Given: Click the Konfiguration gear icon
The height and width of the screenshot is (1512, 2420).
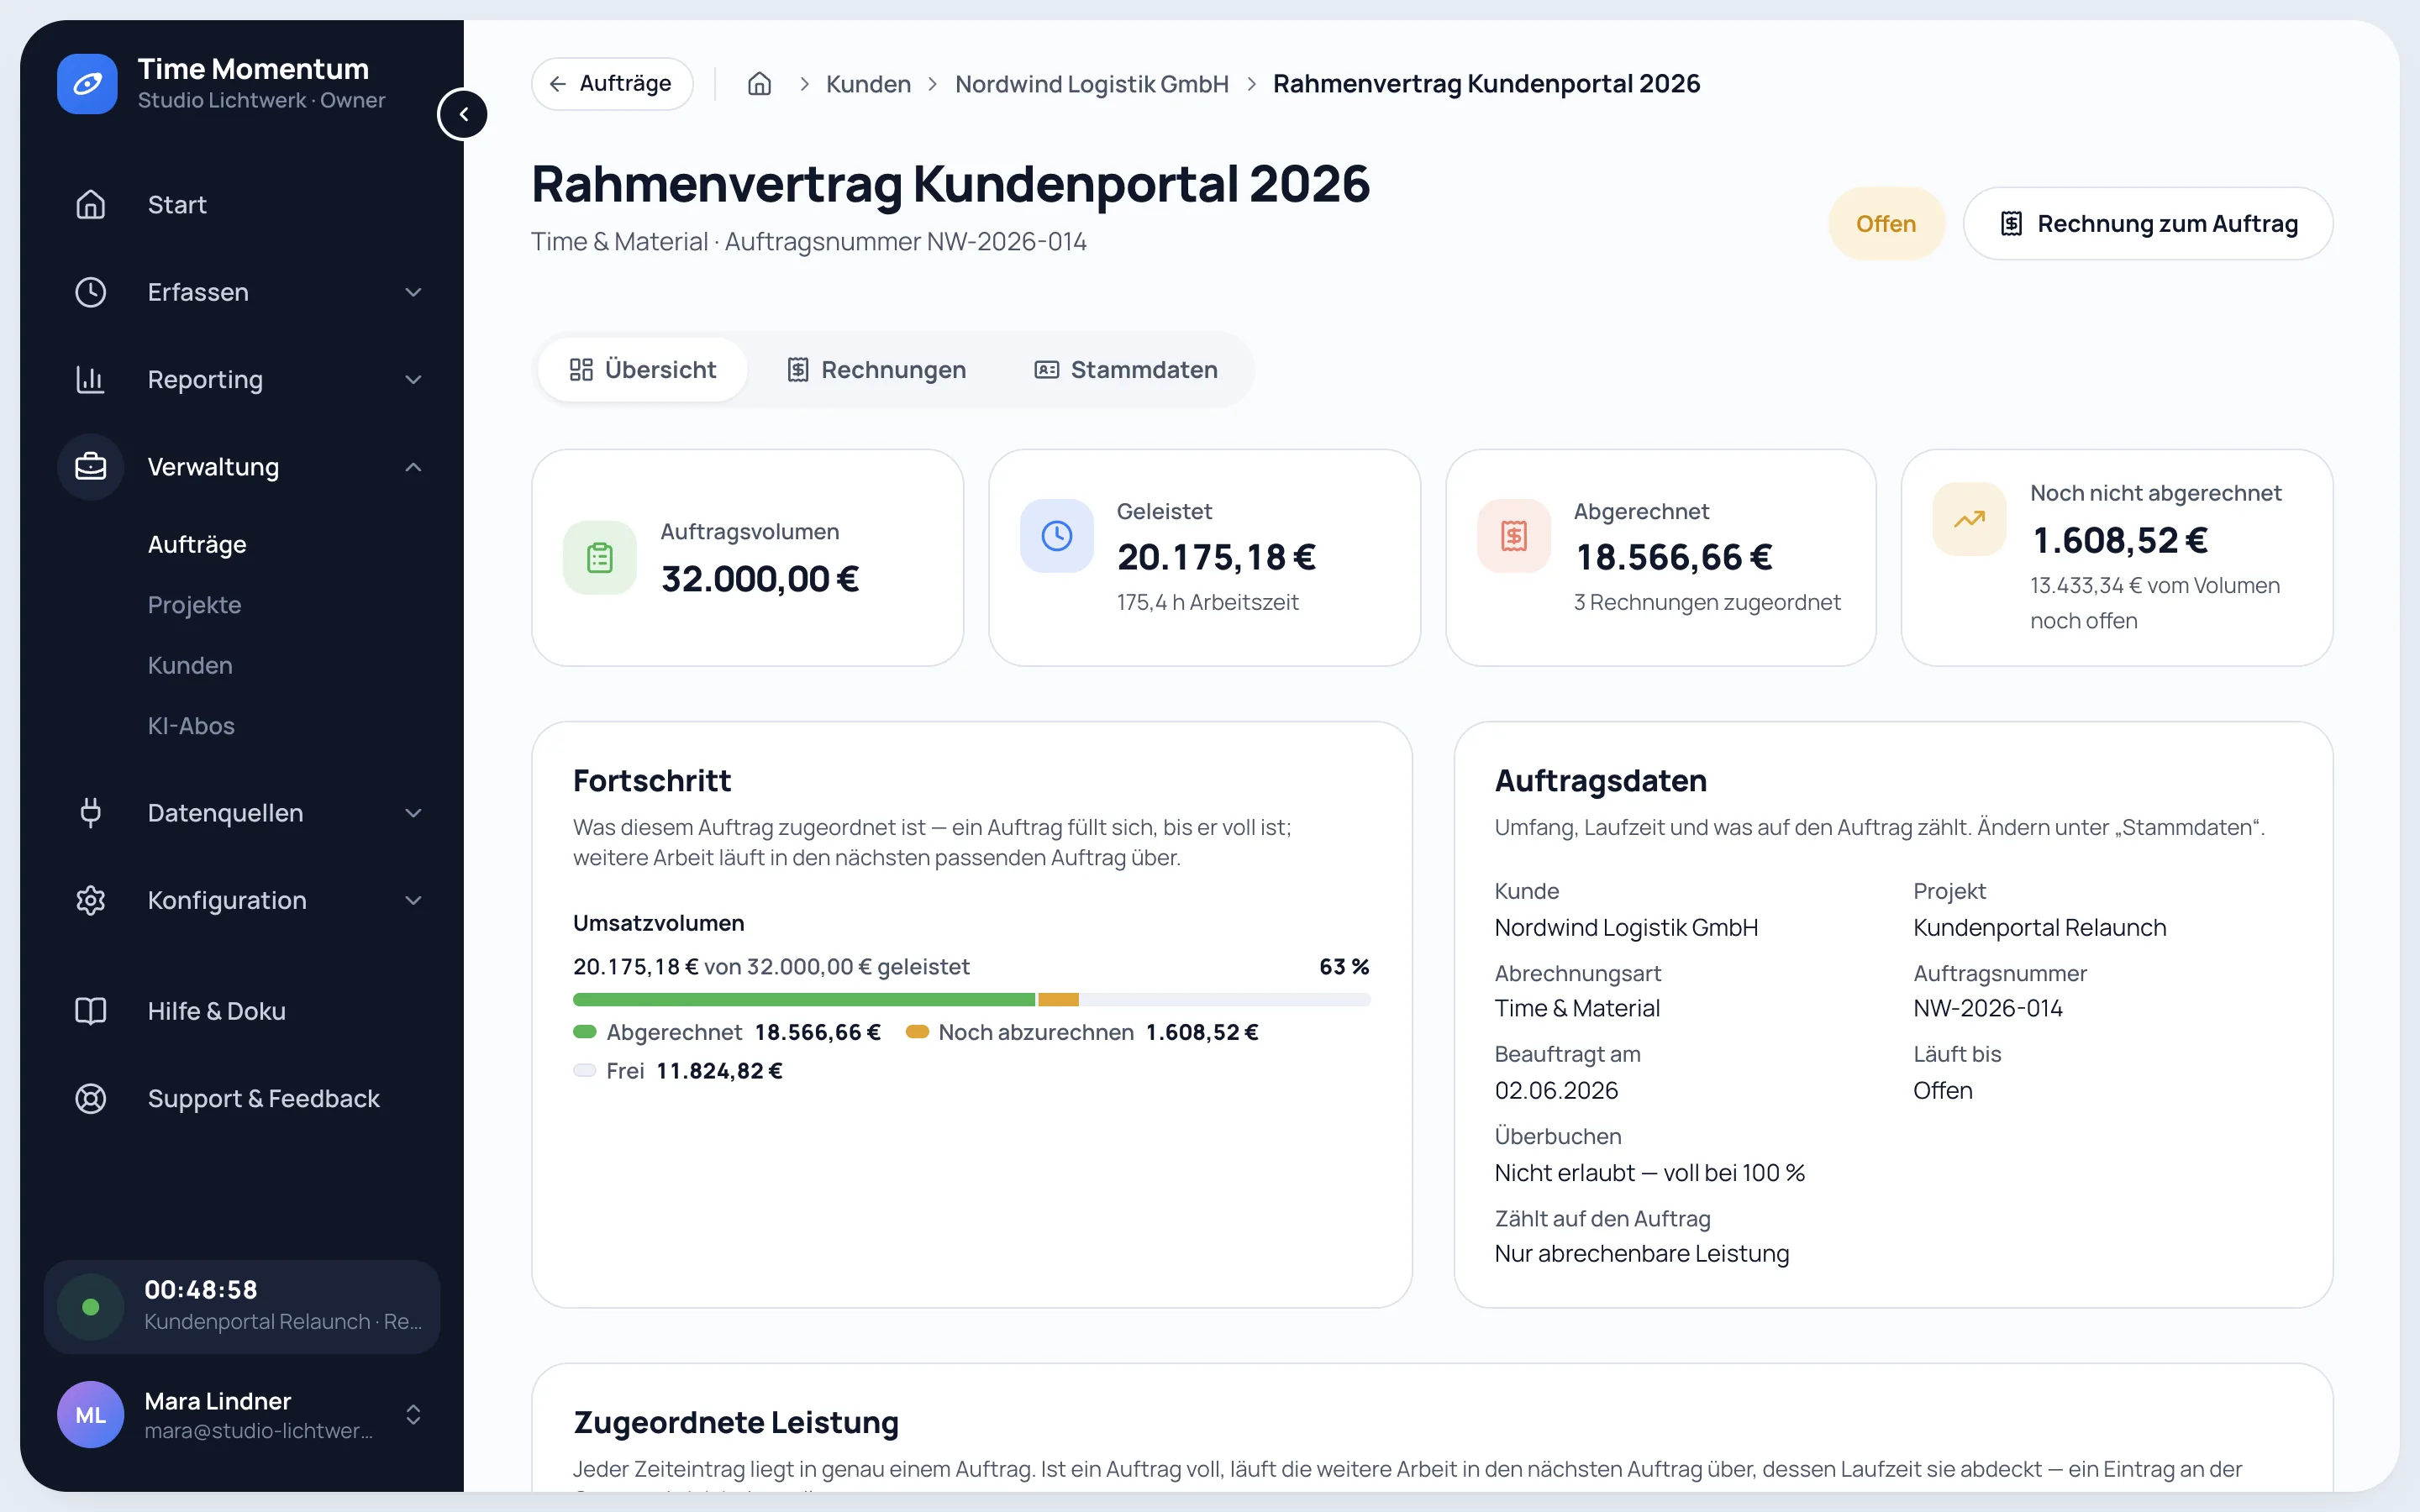Looking at the screenshot, I should point(91,900).
